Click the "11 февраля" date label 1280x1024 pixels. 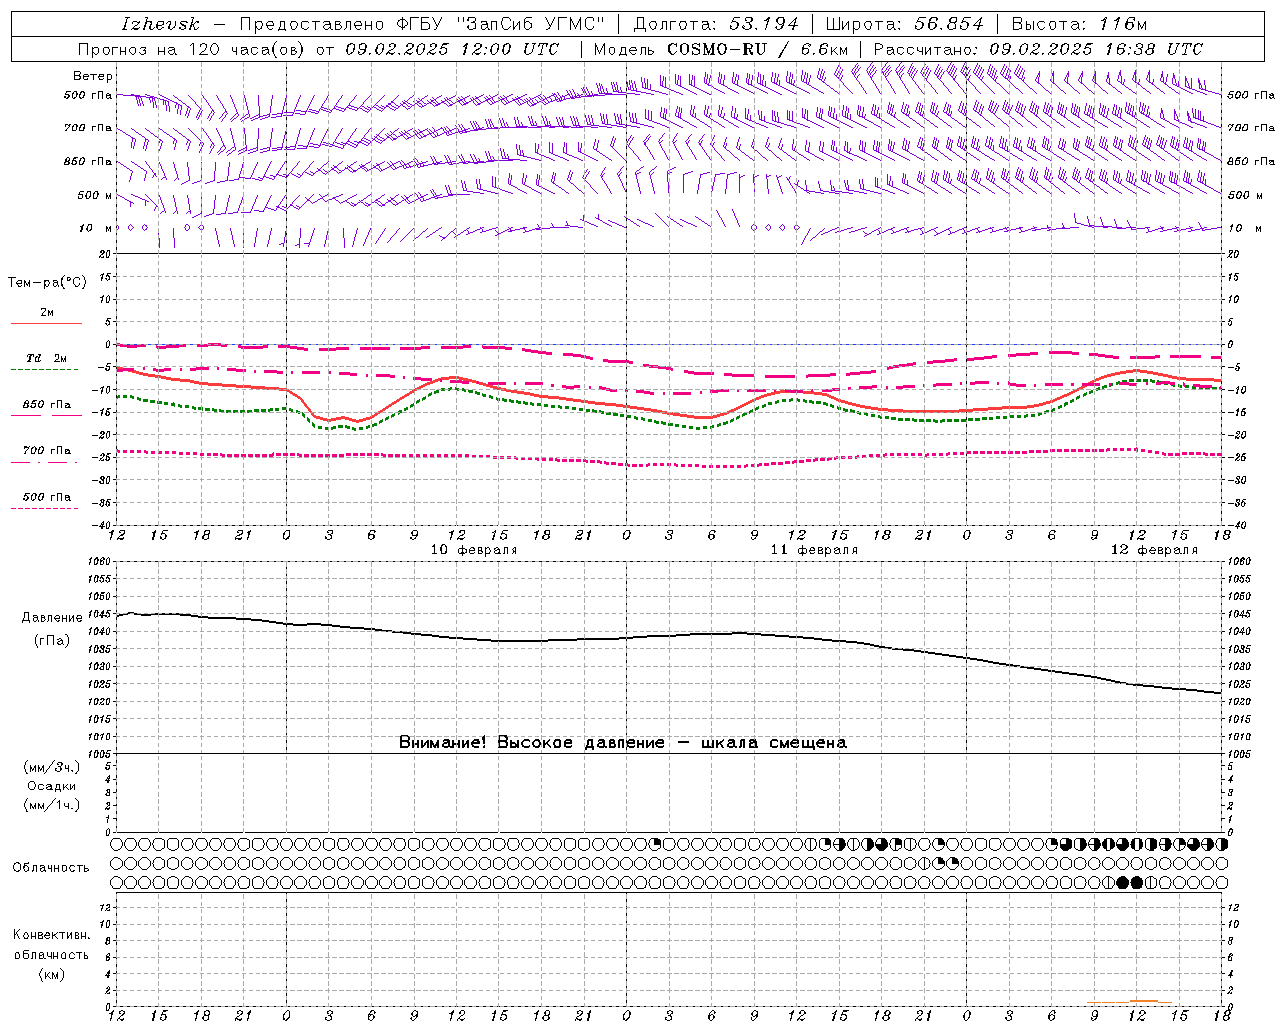814,550
